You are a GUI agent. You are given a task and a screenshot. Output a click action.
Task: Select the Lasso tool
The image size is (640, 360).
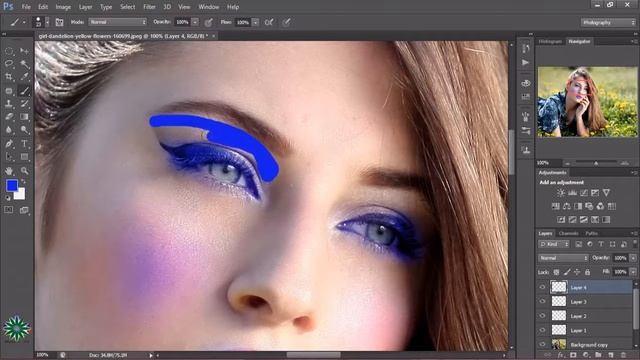9,64
